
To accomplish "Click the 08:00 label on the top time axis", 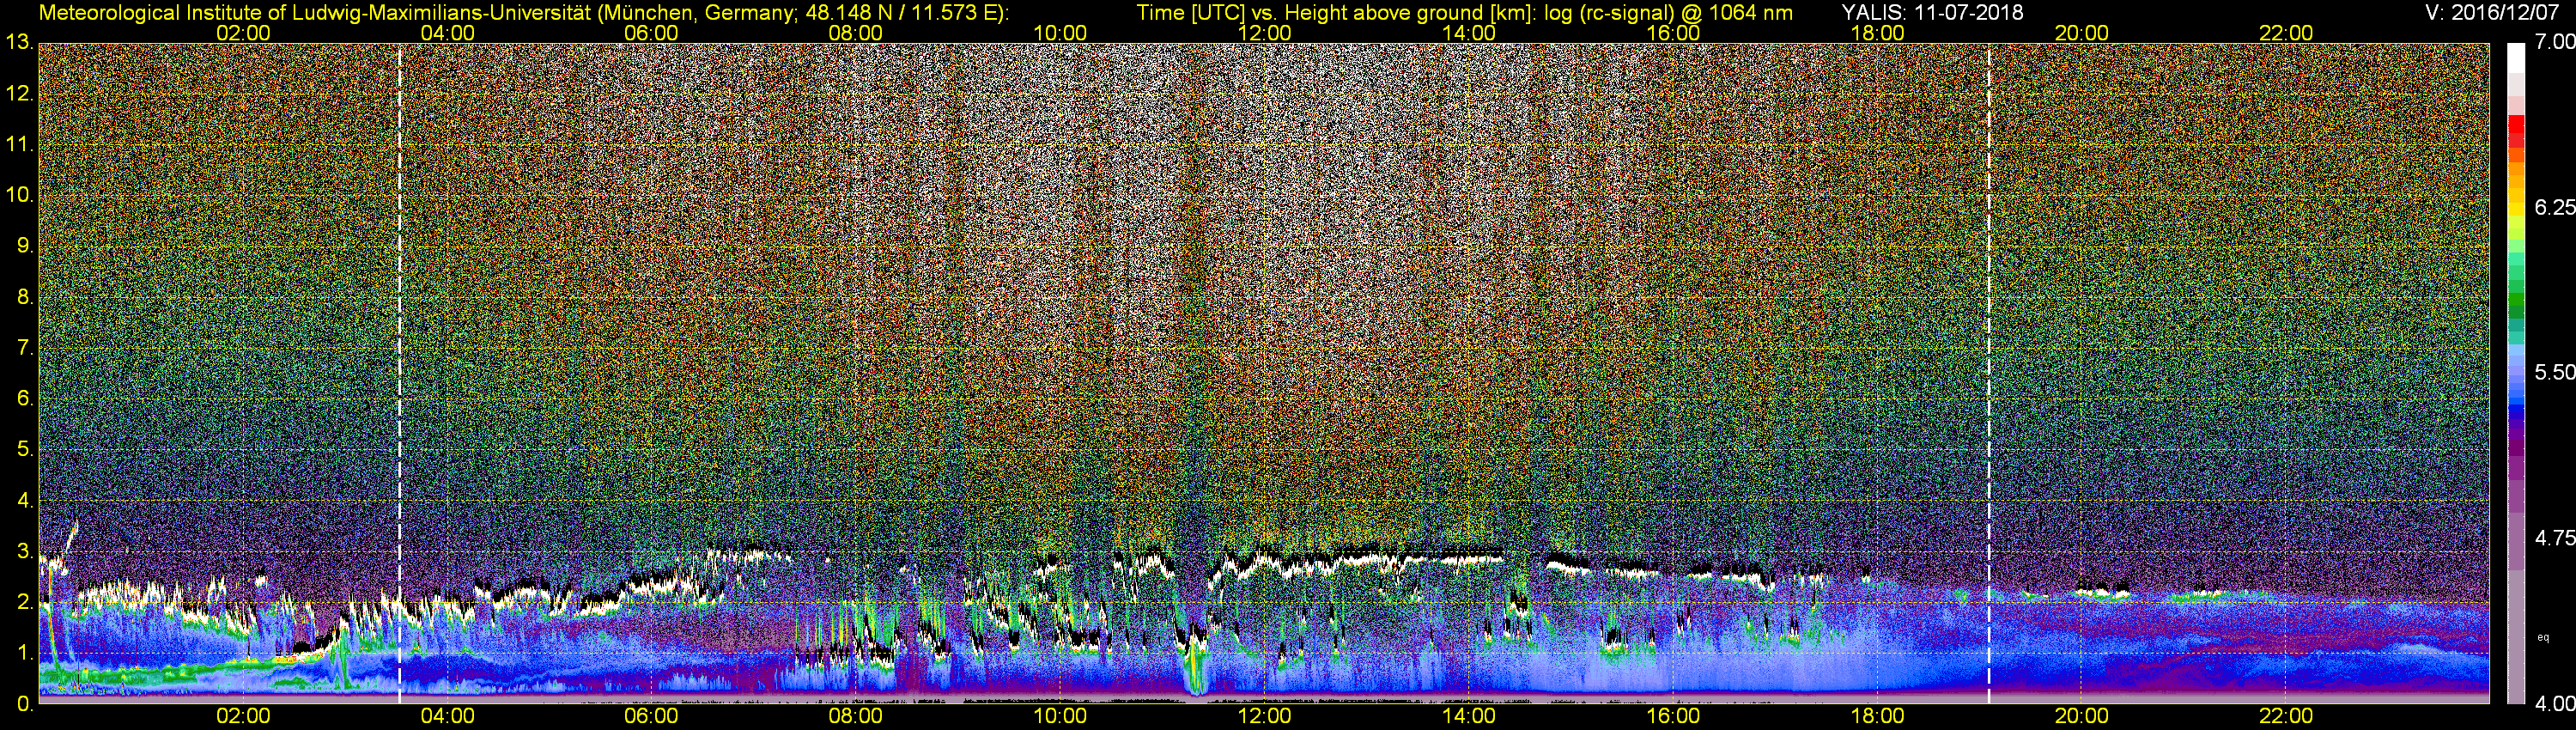I will (x=856, y=33).
